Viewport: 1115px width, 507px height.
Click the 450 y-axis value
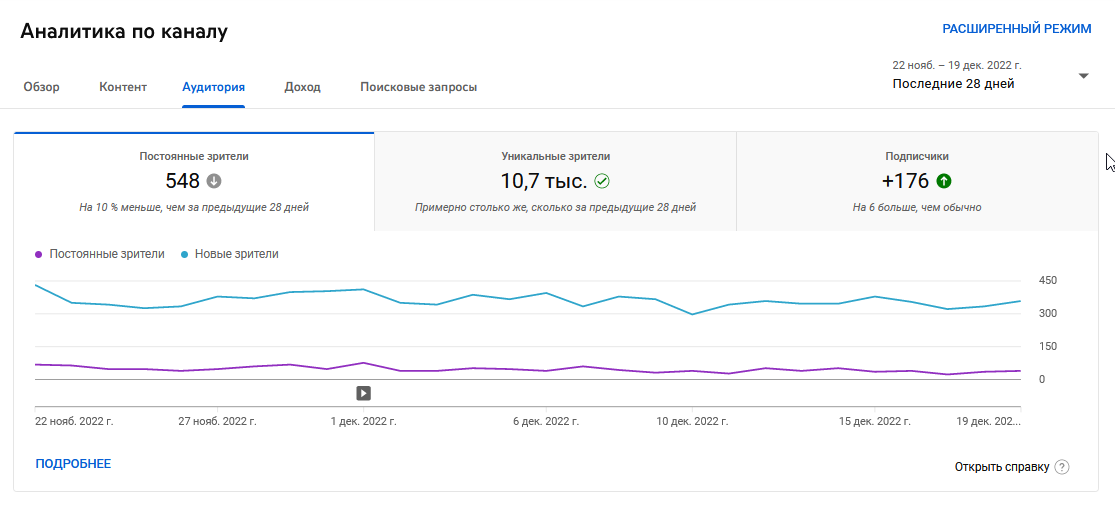tap(1047, 281)
